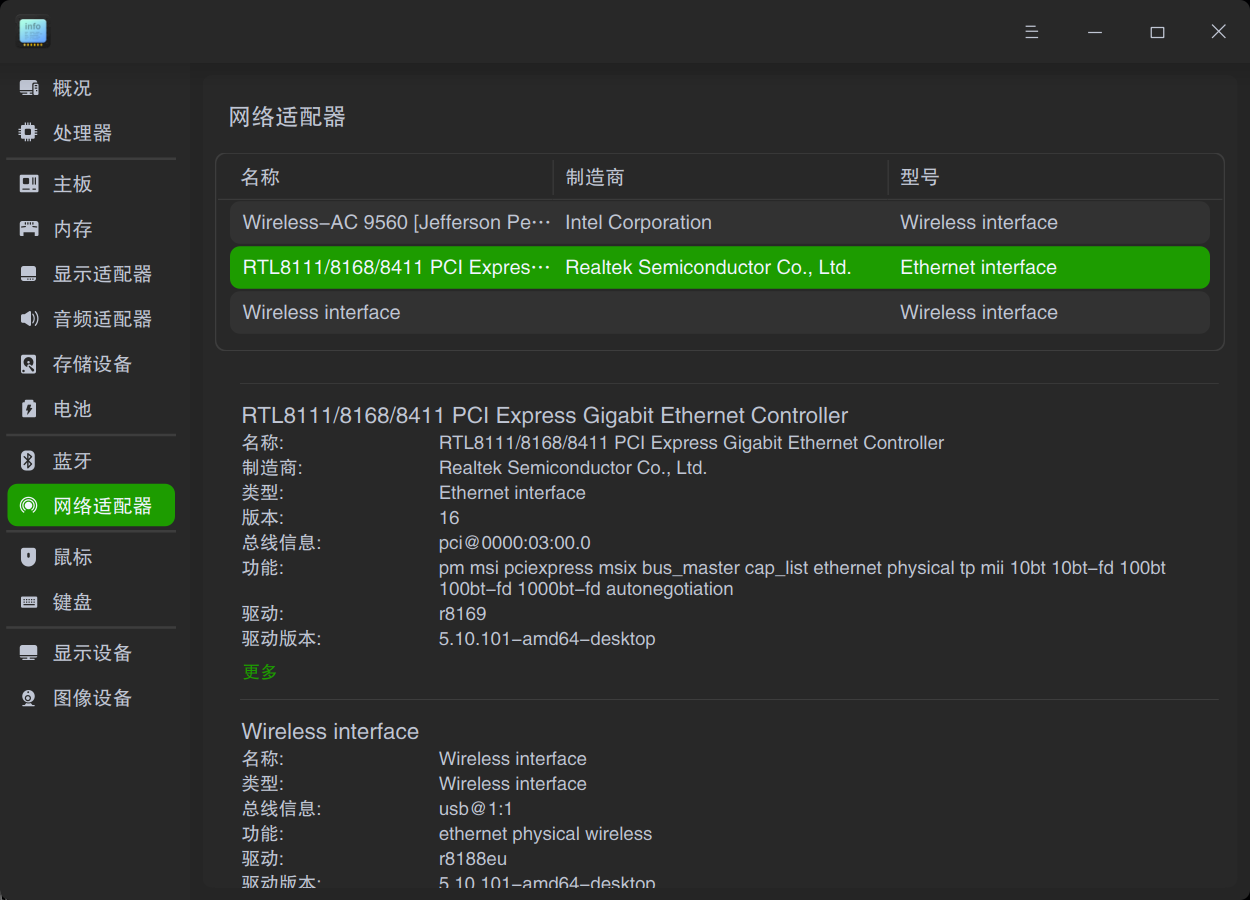
Task: Click the 音频适配器 speaker icon
Action: coord(29,319)
